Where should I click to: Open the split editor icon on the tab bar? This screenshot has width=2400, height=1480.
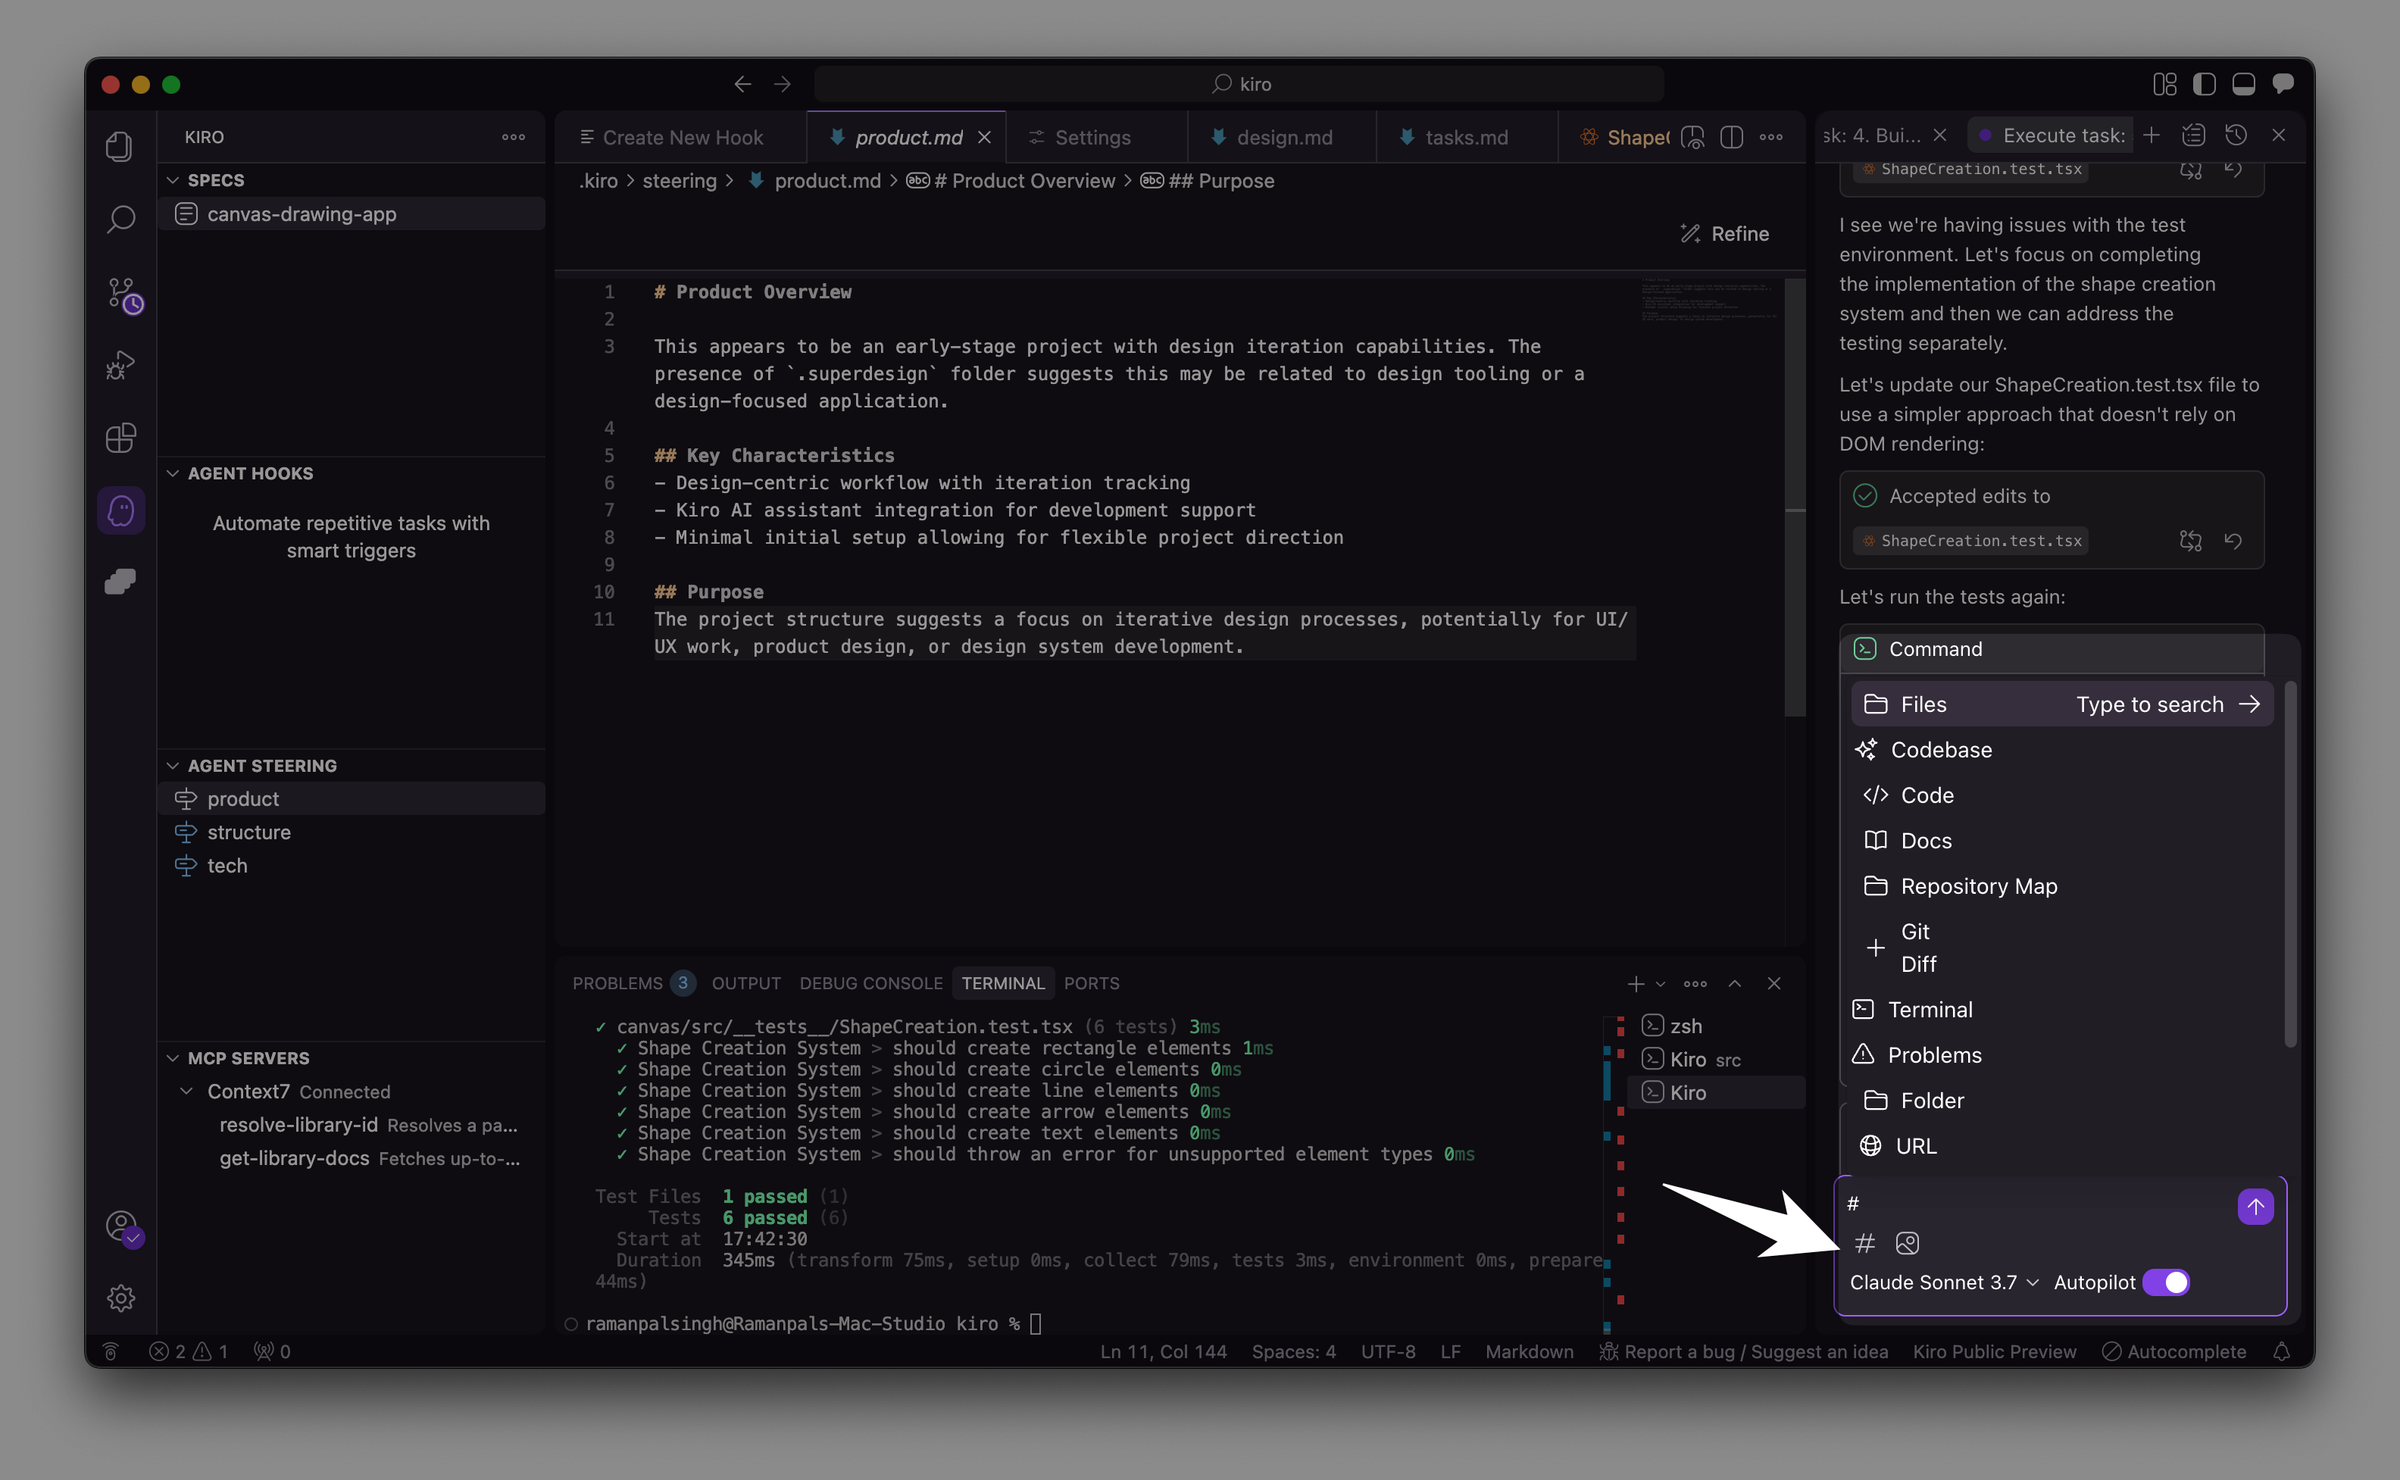(1732, 137)
